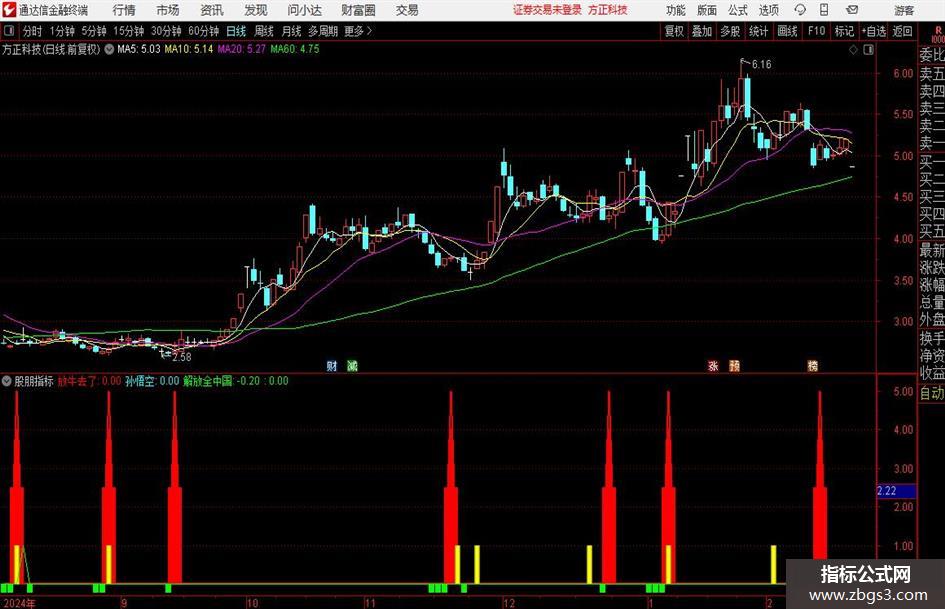This screenshot has width=945, height=609.
Task: Click the 涨 event marker on chart
Action: [713, 365]
